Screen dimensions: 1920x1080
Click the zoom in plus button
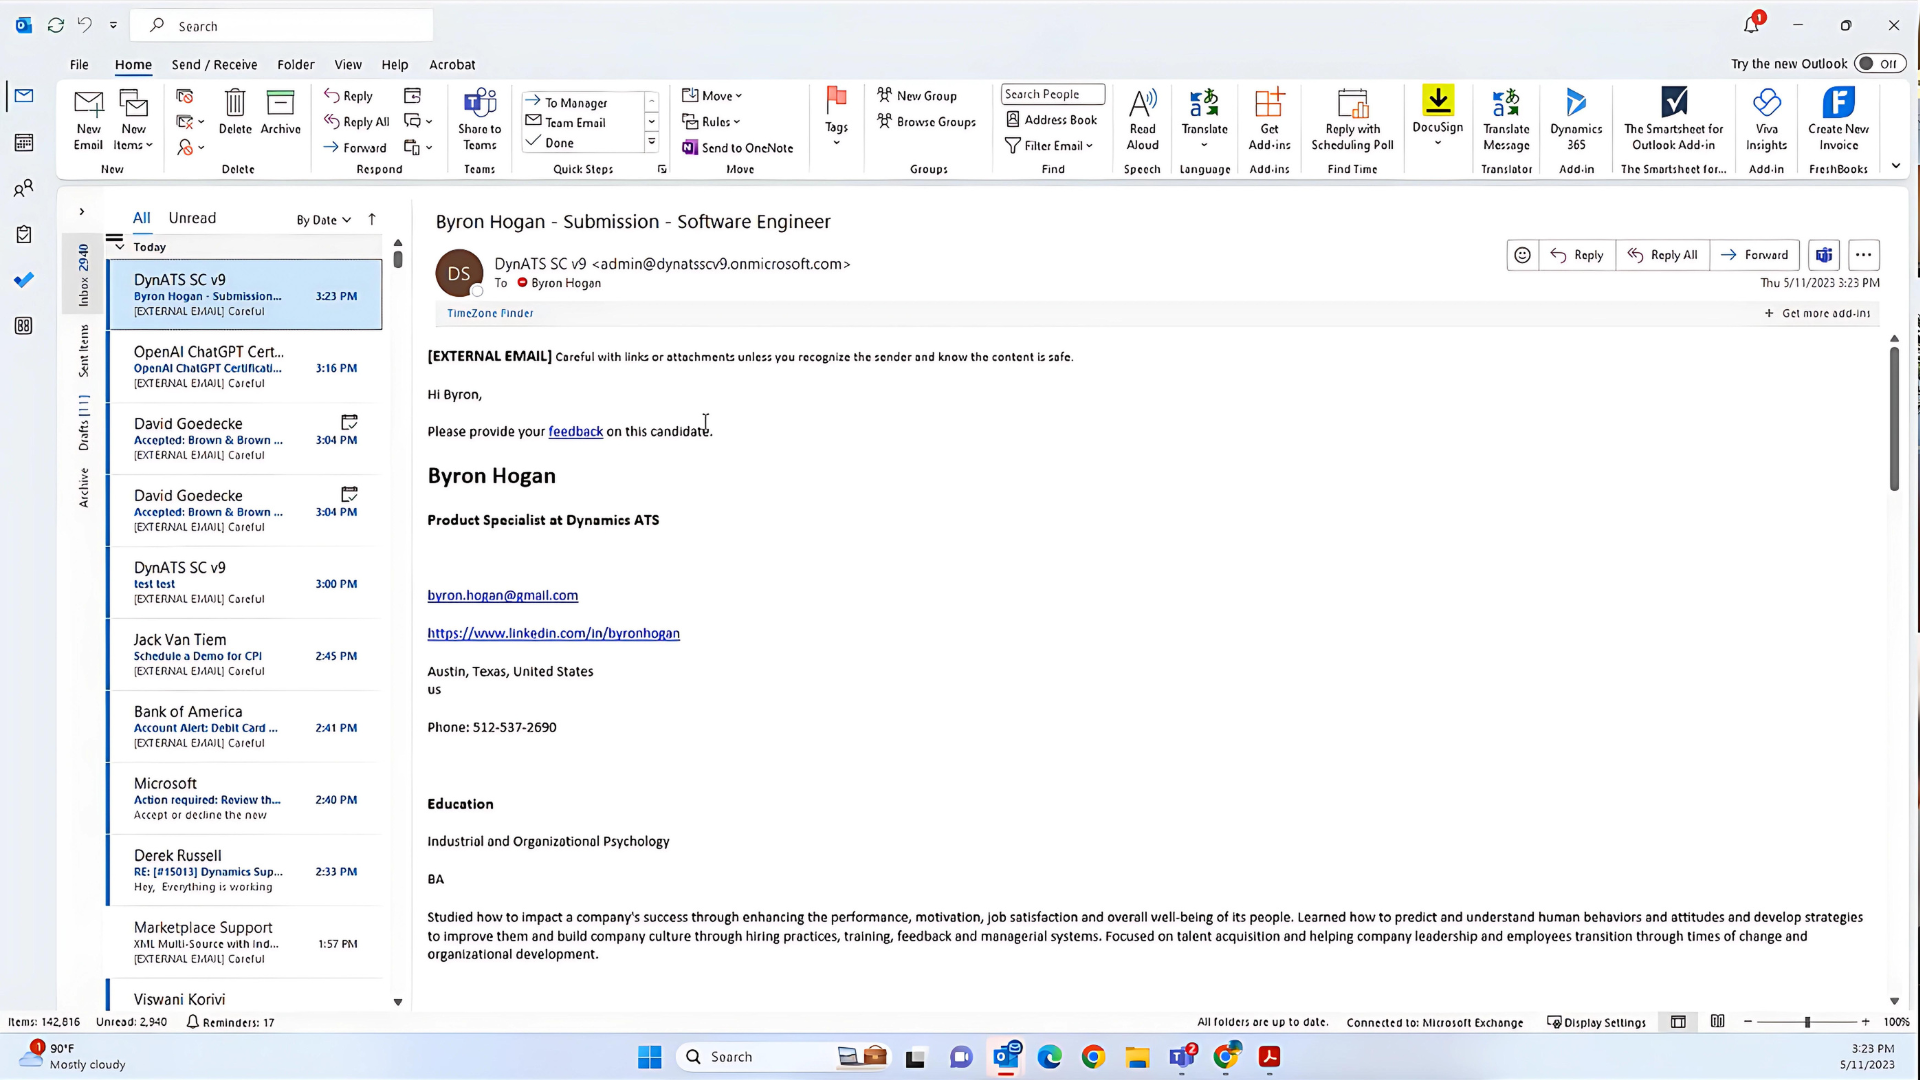pos(1865,1022)
